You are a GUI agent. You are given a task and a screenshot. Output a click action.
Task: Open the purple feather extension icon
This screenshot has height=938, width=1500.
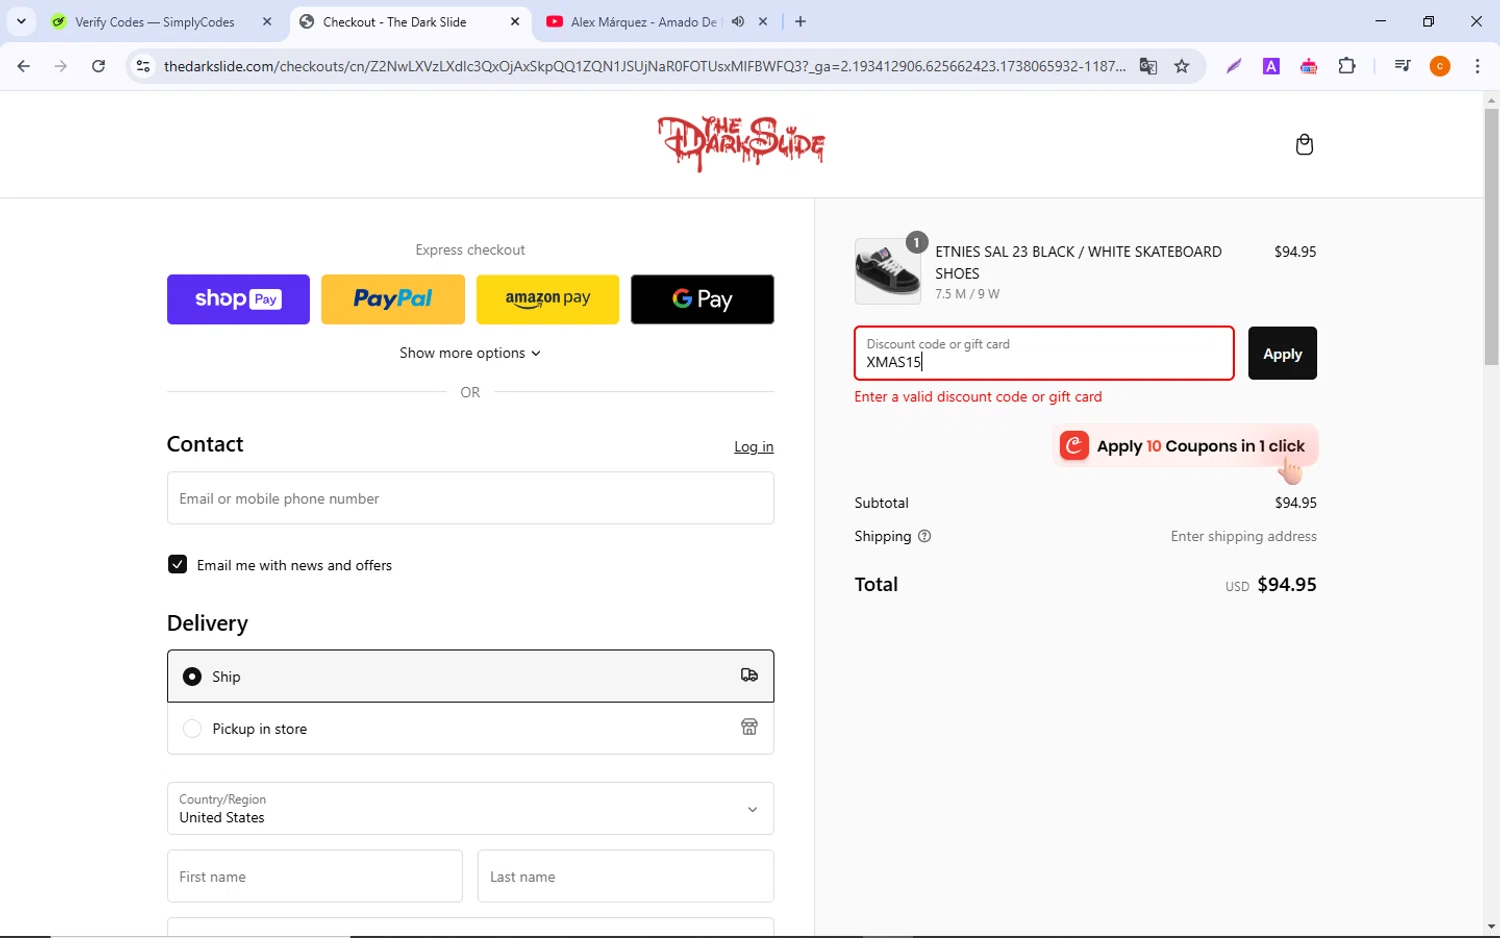point(1234,66)
